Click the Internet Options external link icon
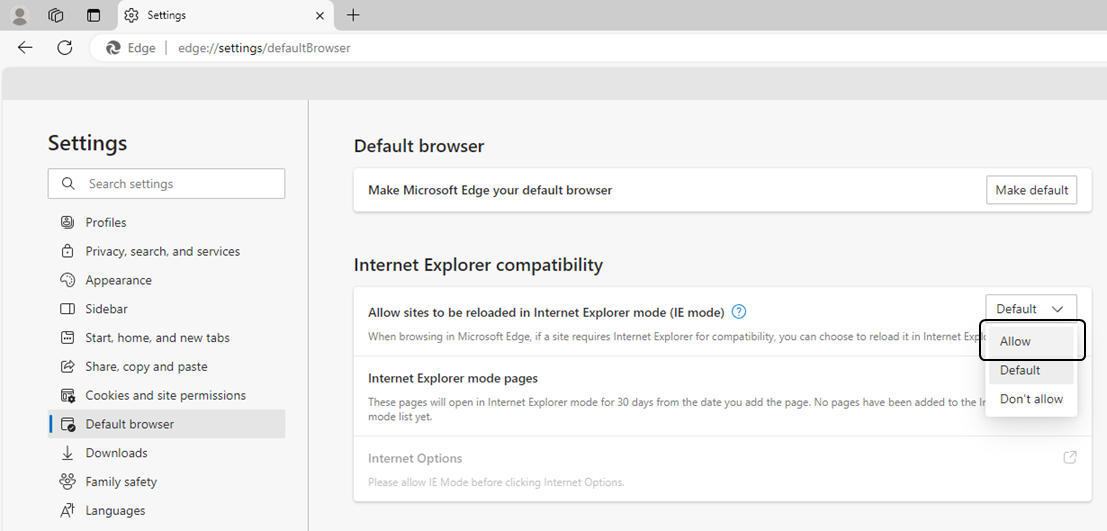Screen dimensions: 1107x531 (1069, 458)
